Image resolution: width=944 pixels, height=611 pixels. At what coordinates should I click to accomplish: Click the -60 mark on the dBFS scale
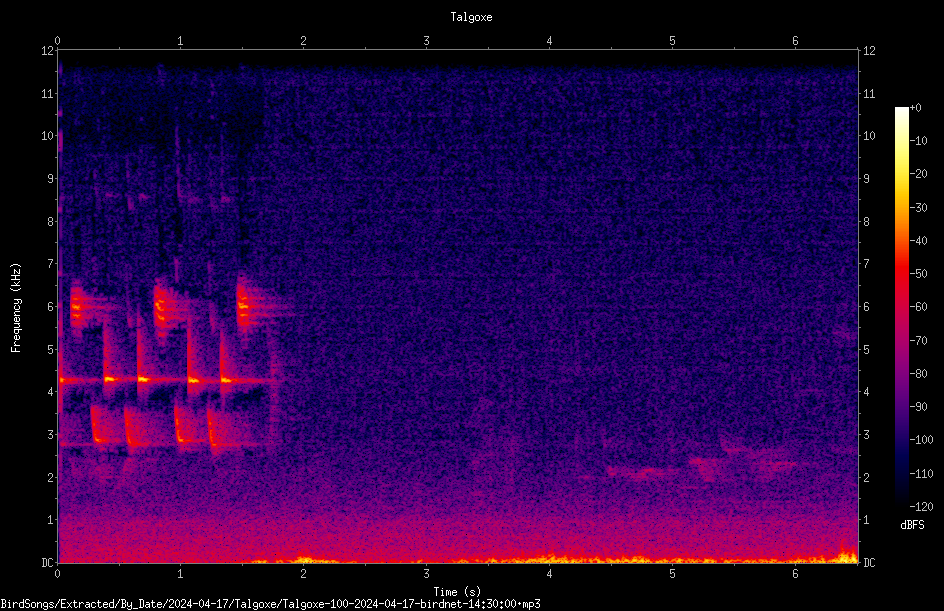coord(918,306)
